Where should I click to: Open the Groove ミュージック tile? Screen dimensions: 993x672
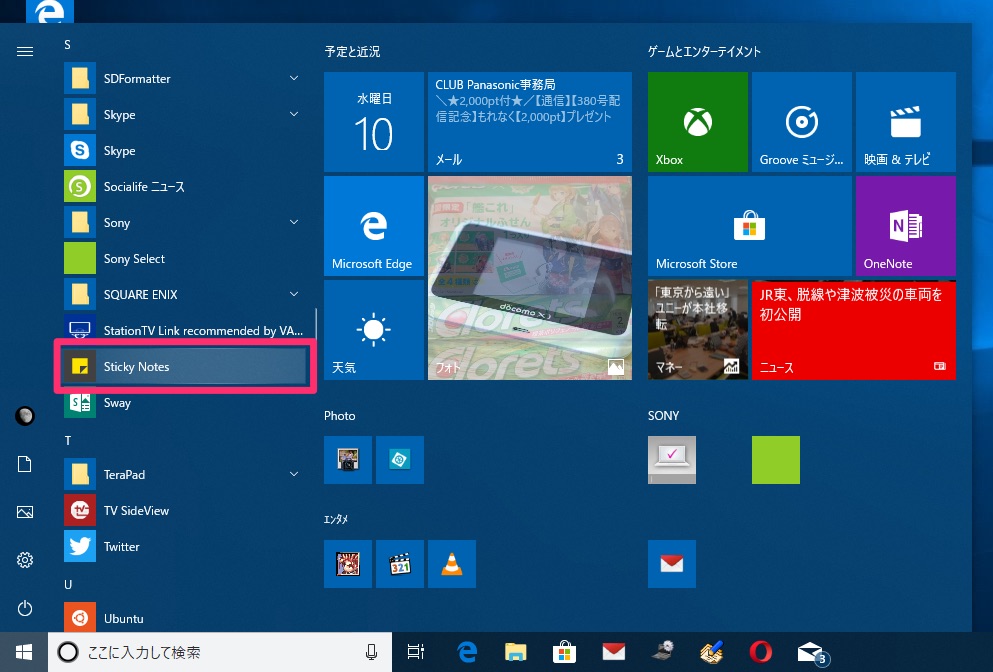pyautogui.click(x=801, y=122)
